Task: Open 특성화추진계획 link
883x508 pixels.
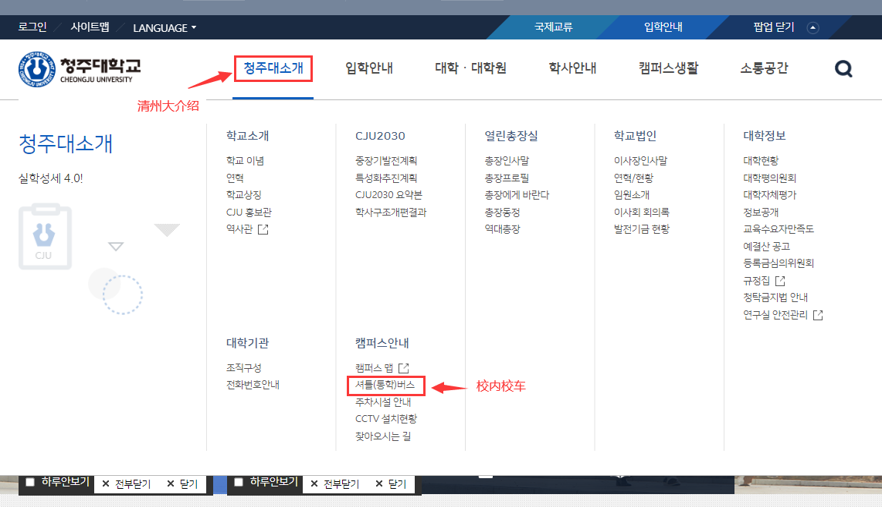Action: tap(386, 178)
